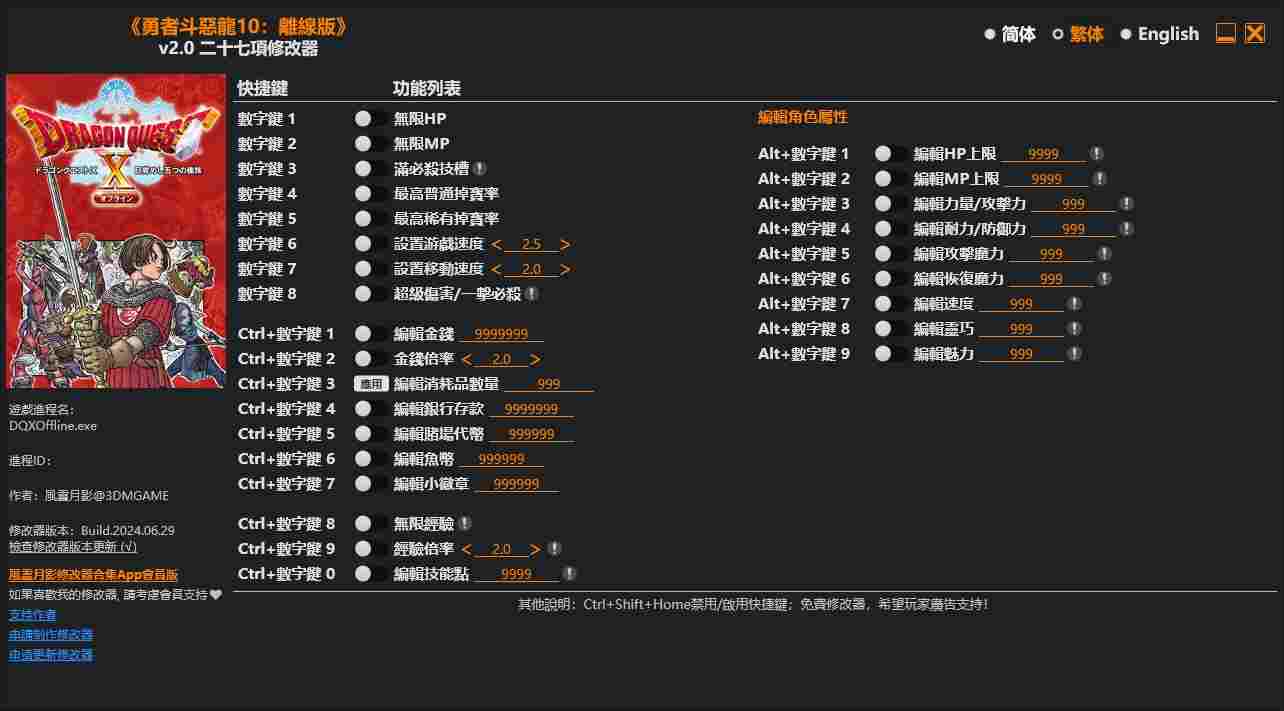This screenshot has width=1284, height=711.
Task: Click the info icon after 經驗倍率 value
Action: pyautogui.click(x=554, y=549)
